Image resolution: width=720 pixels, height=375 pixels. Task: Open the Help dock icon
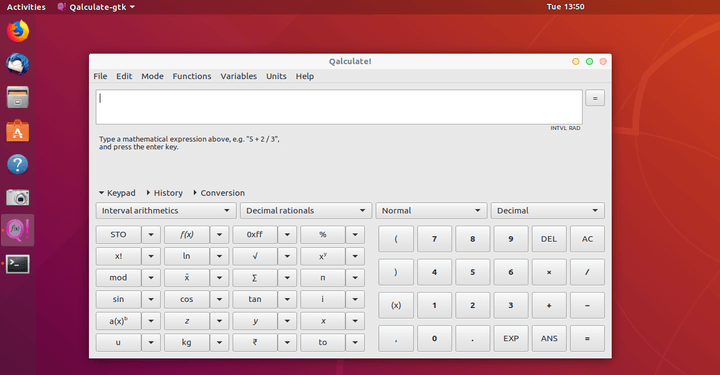[17, 164]
